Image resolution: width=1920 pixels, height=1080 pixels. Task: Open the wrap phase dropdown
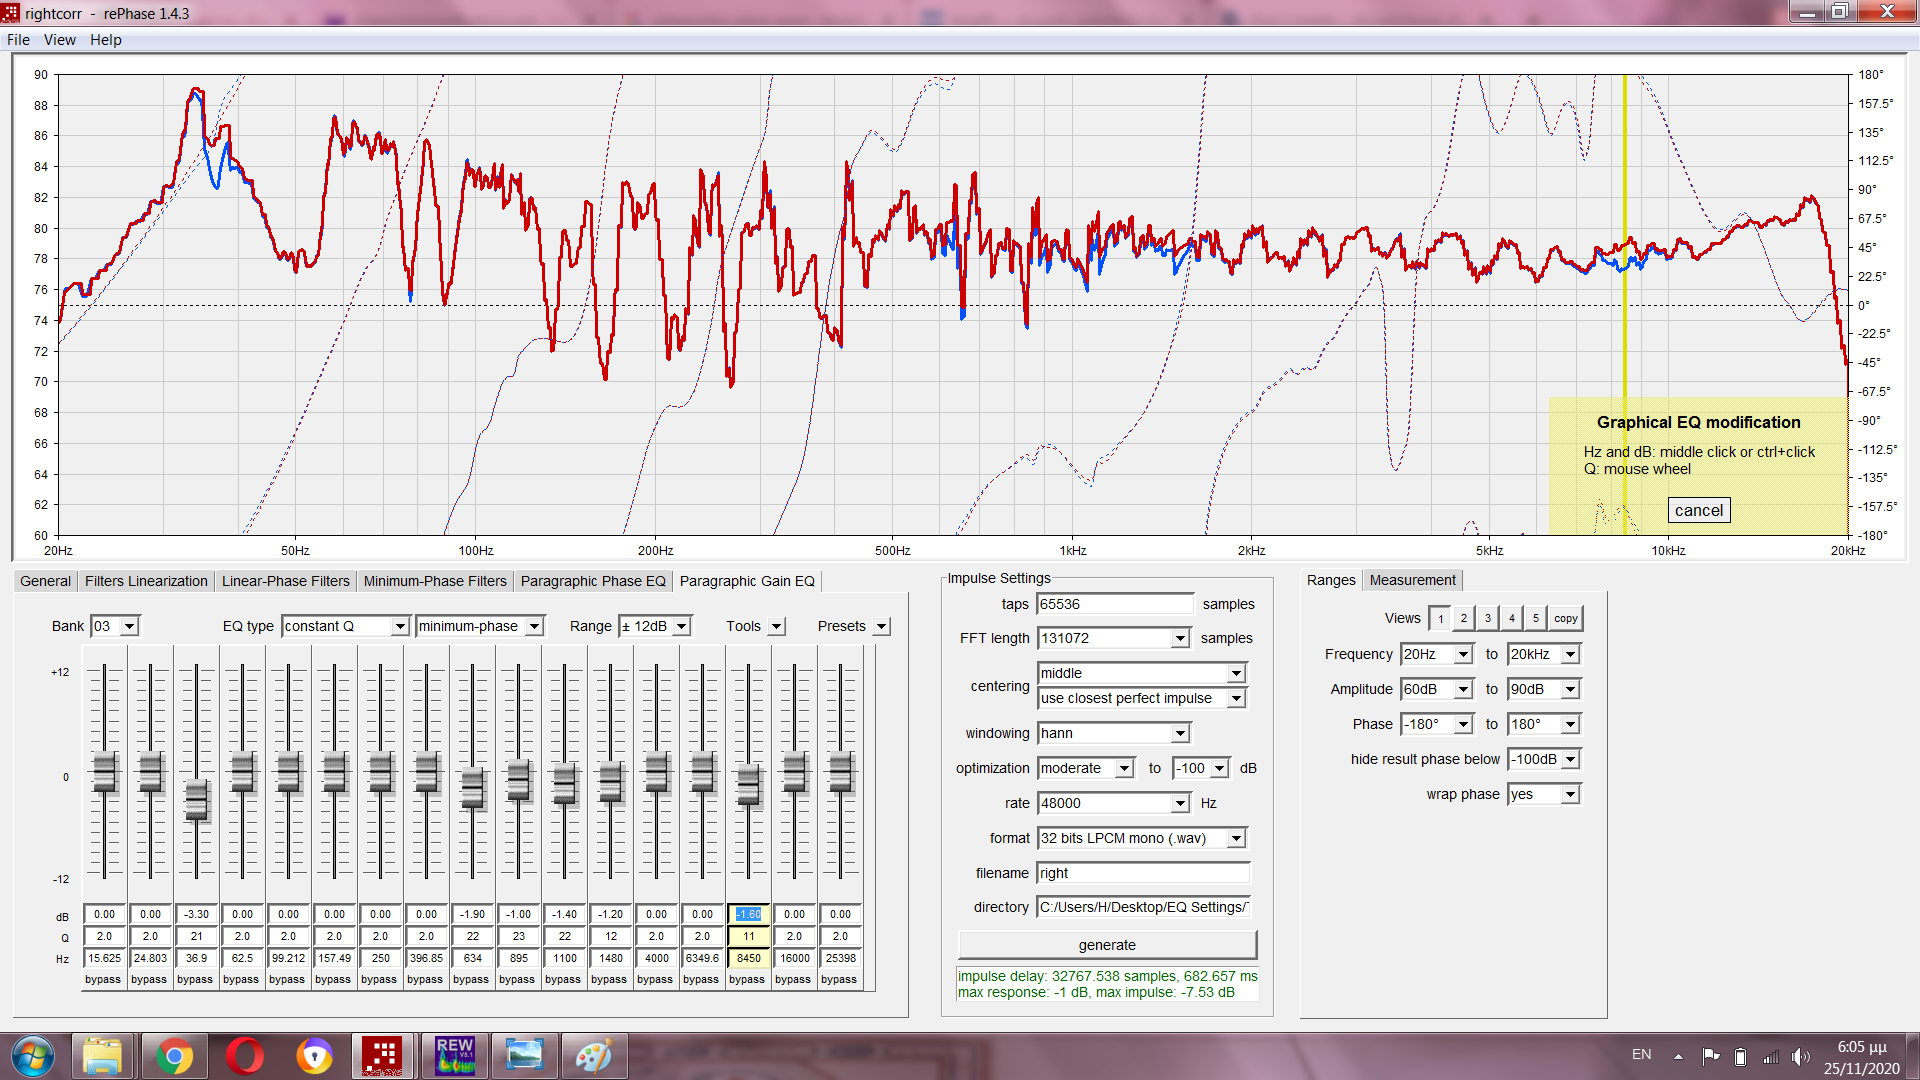click(1570, 795)
